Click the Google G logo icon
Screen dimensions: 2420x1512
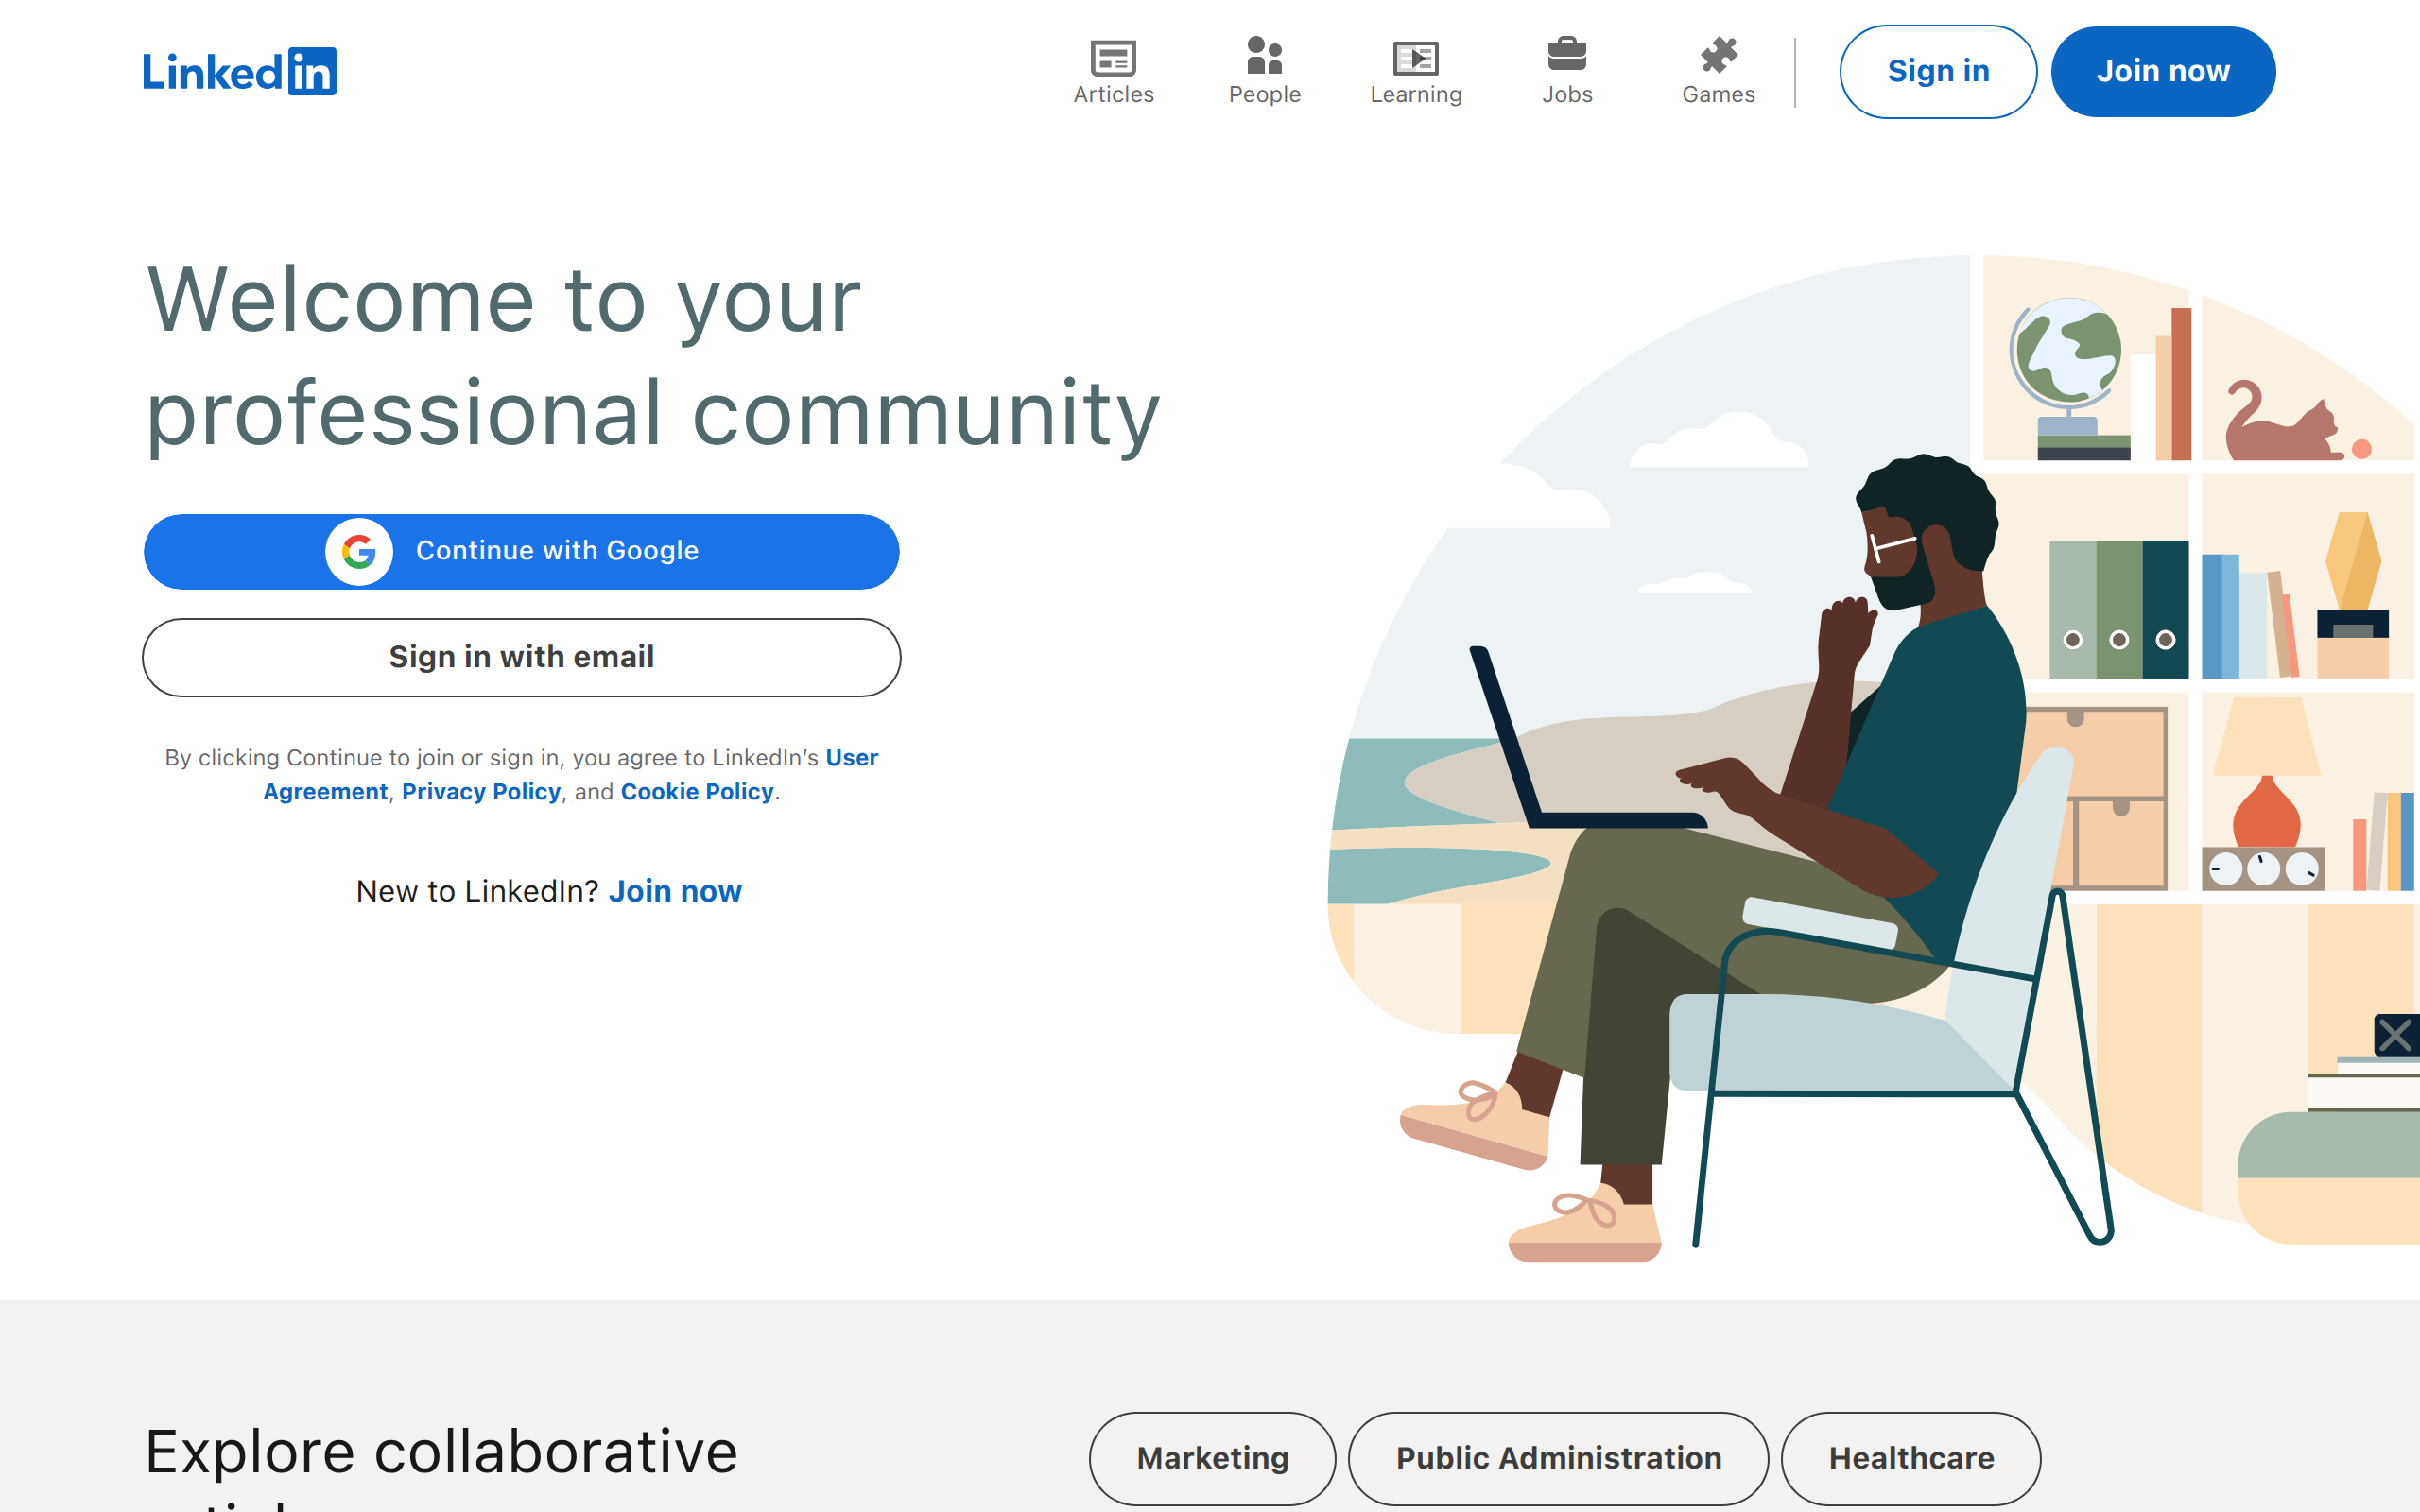[359, 551]
